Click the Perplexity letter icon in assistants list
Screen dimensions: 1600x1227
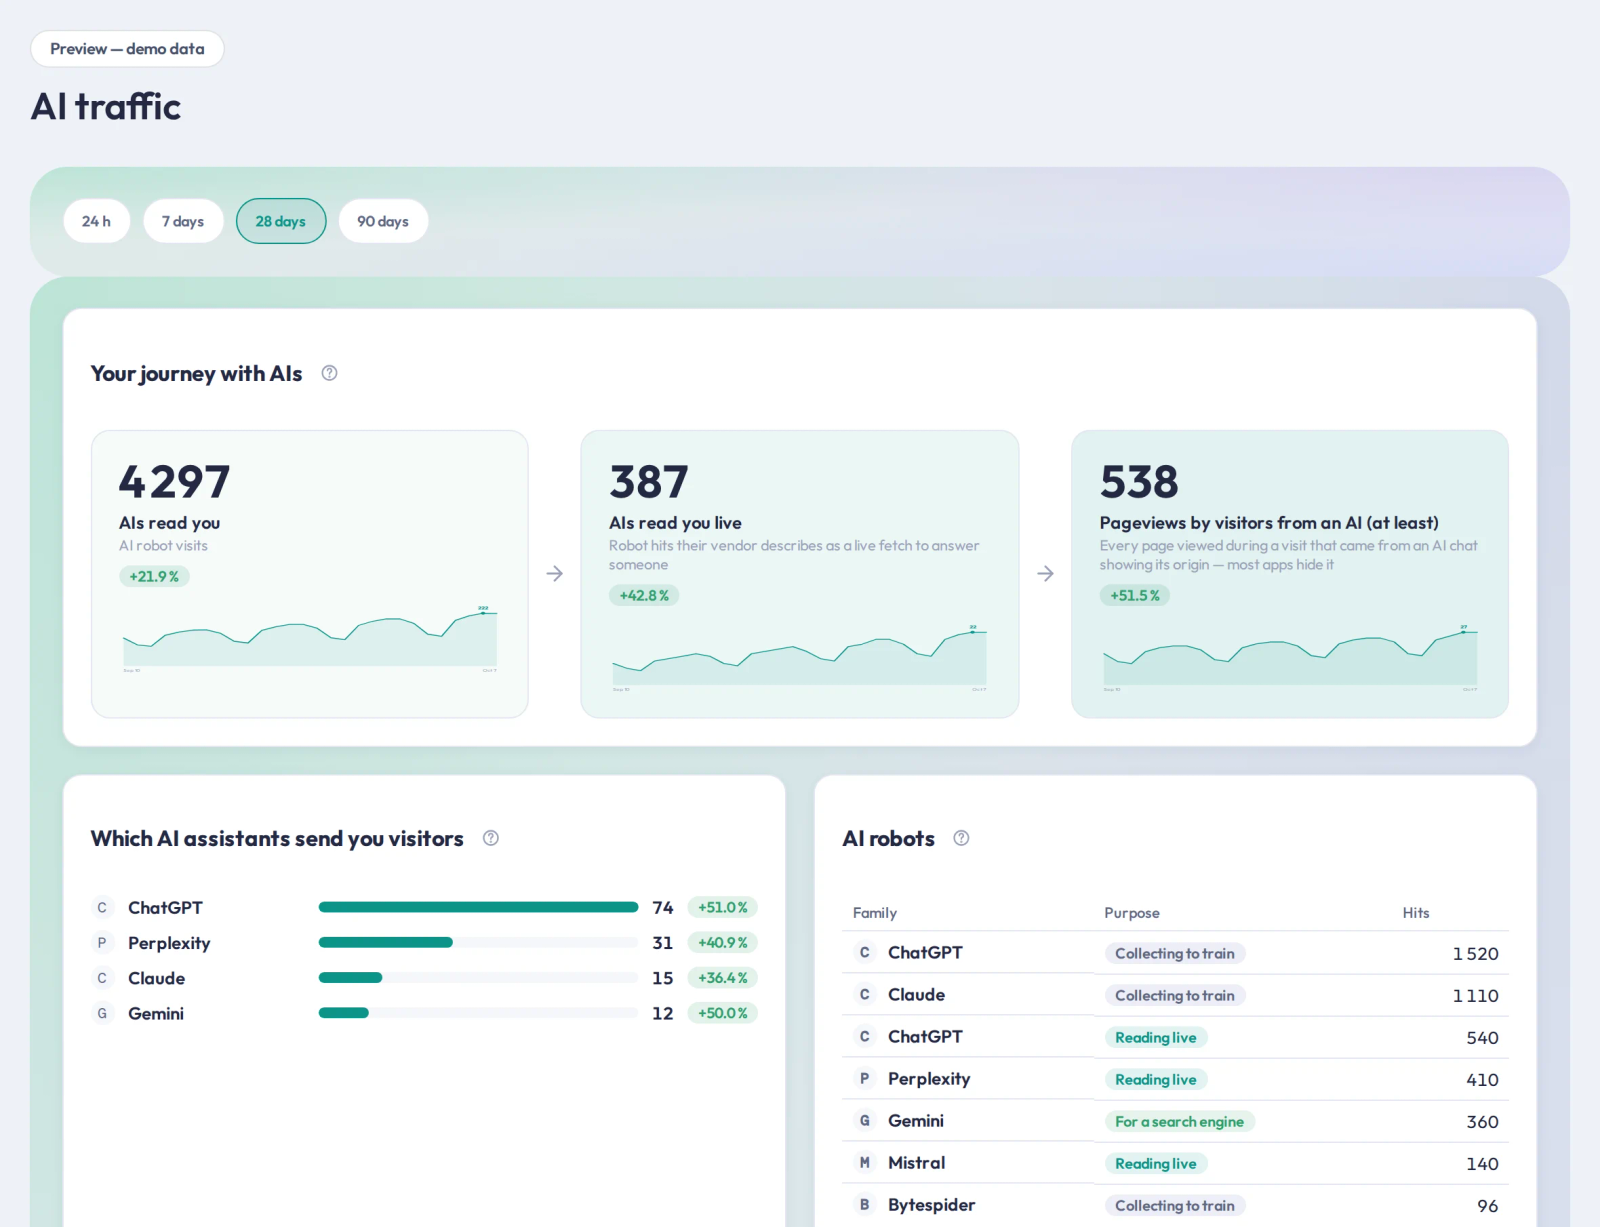(102, 943)
